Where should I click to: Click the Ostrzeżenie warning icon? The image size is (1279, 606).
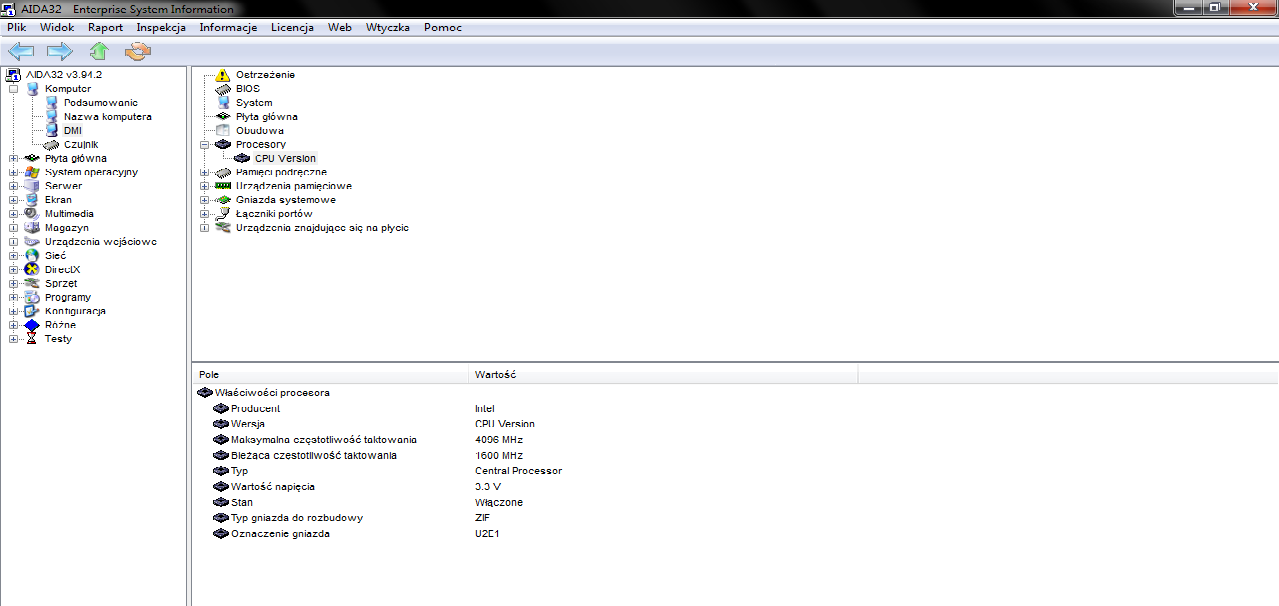pyautogui.click(x=223, y=75)
